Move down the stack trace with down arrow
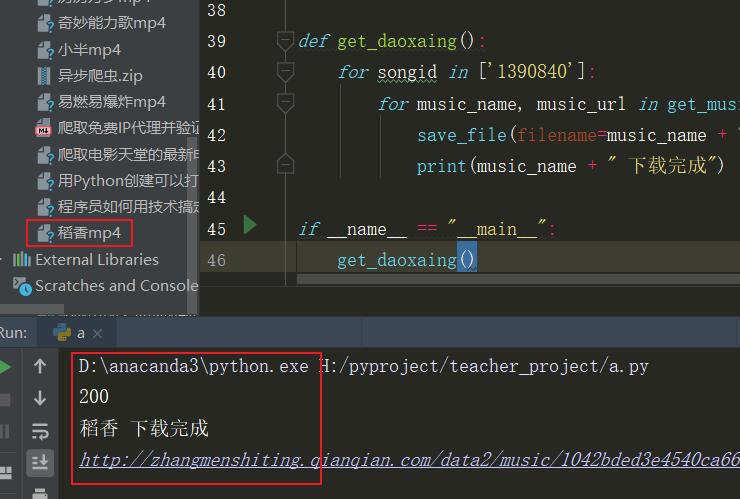Image resolution: width=740 pixels, height=499 pixels. (x=40, y=398)
